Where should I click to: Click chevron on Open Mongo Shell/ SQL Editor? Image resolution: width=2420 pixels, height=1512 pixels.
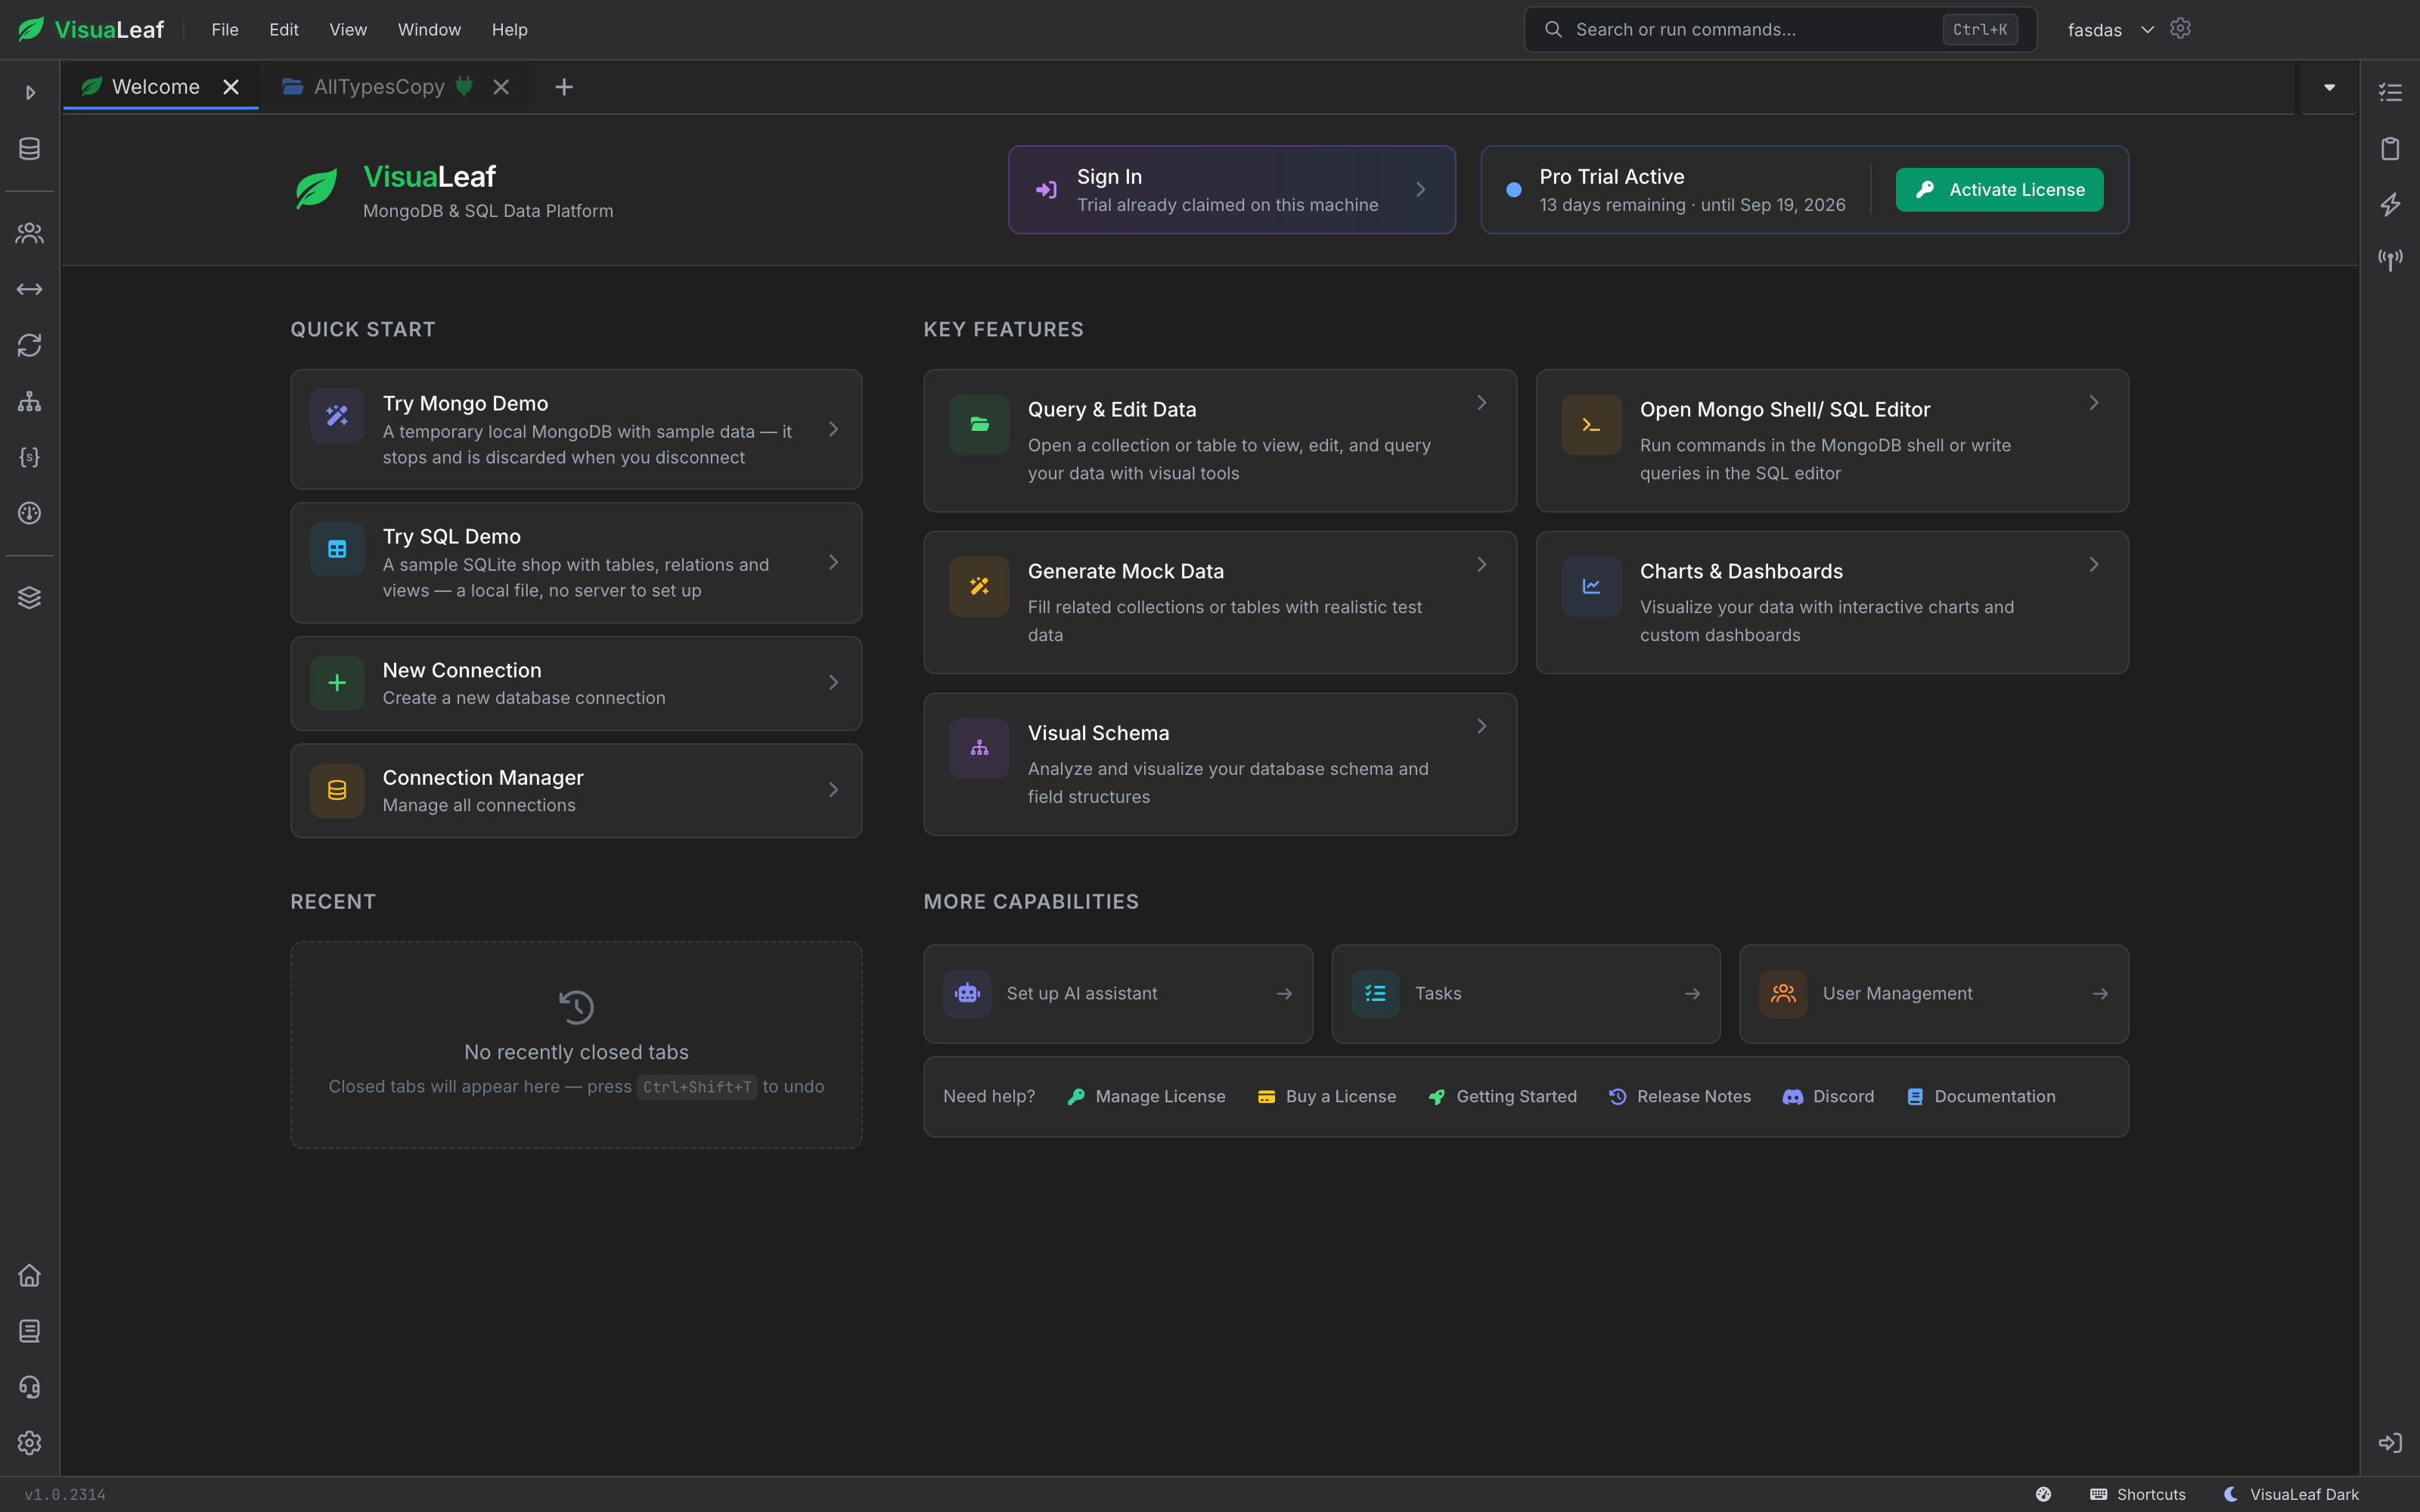pyautogui.click(x=2093, y=403)
